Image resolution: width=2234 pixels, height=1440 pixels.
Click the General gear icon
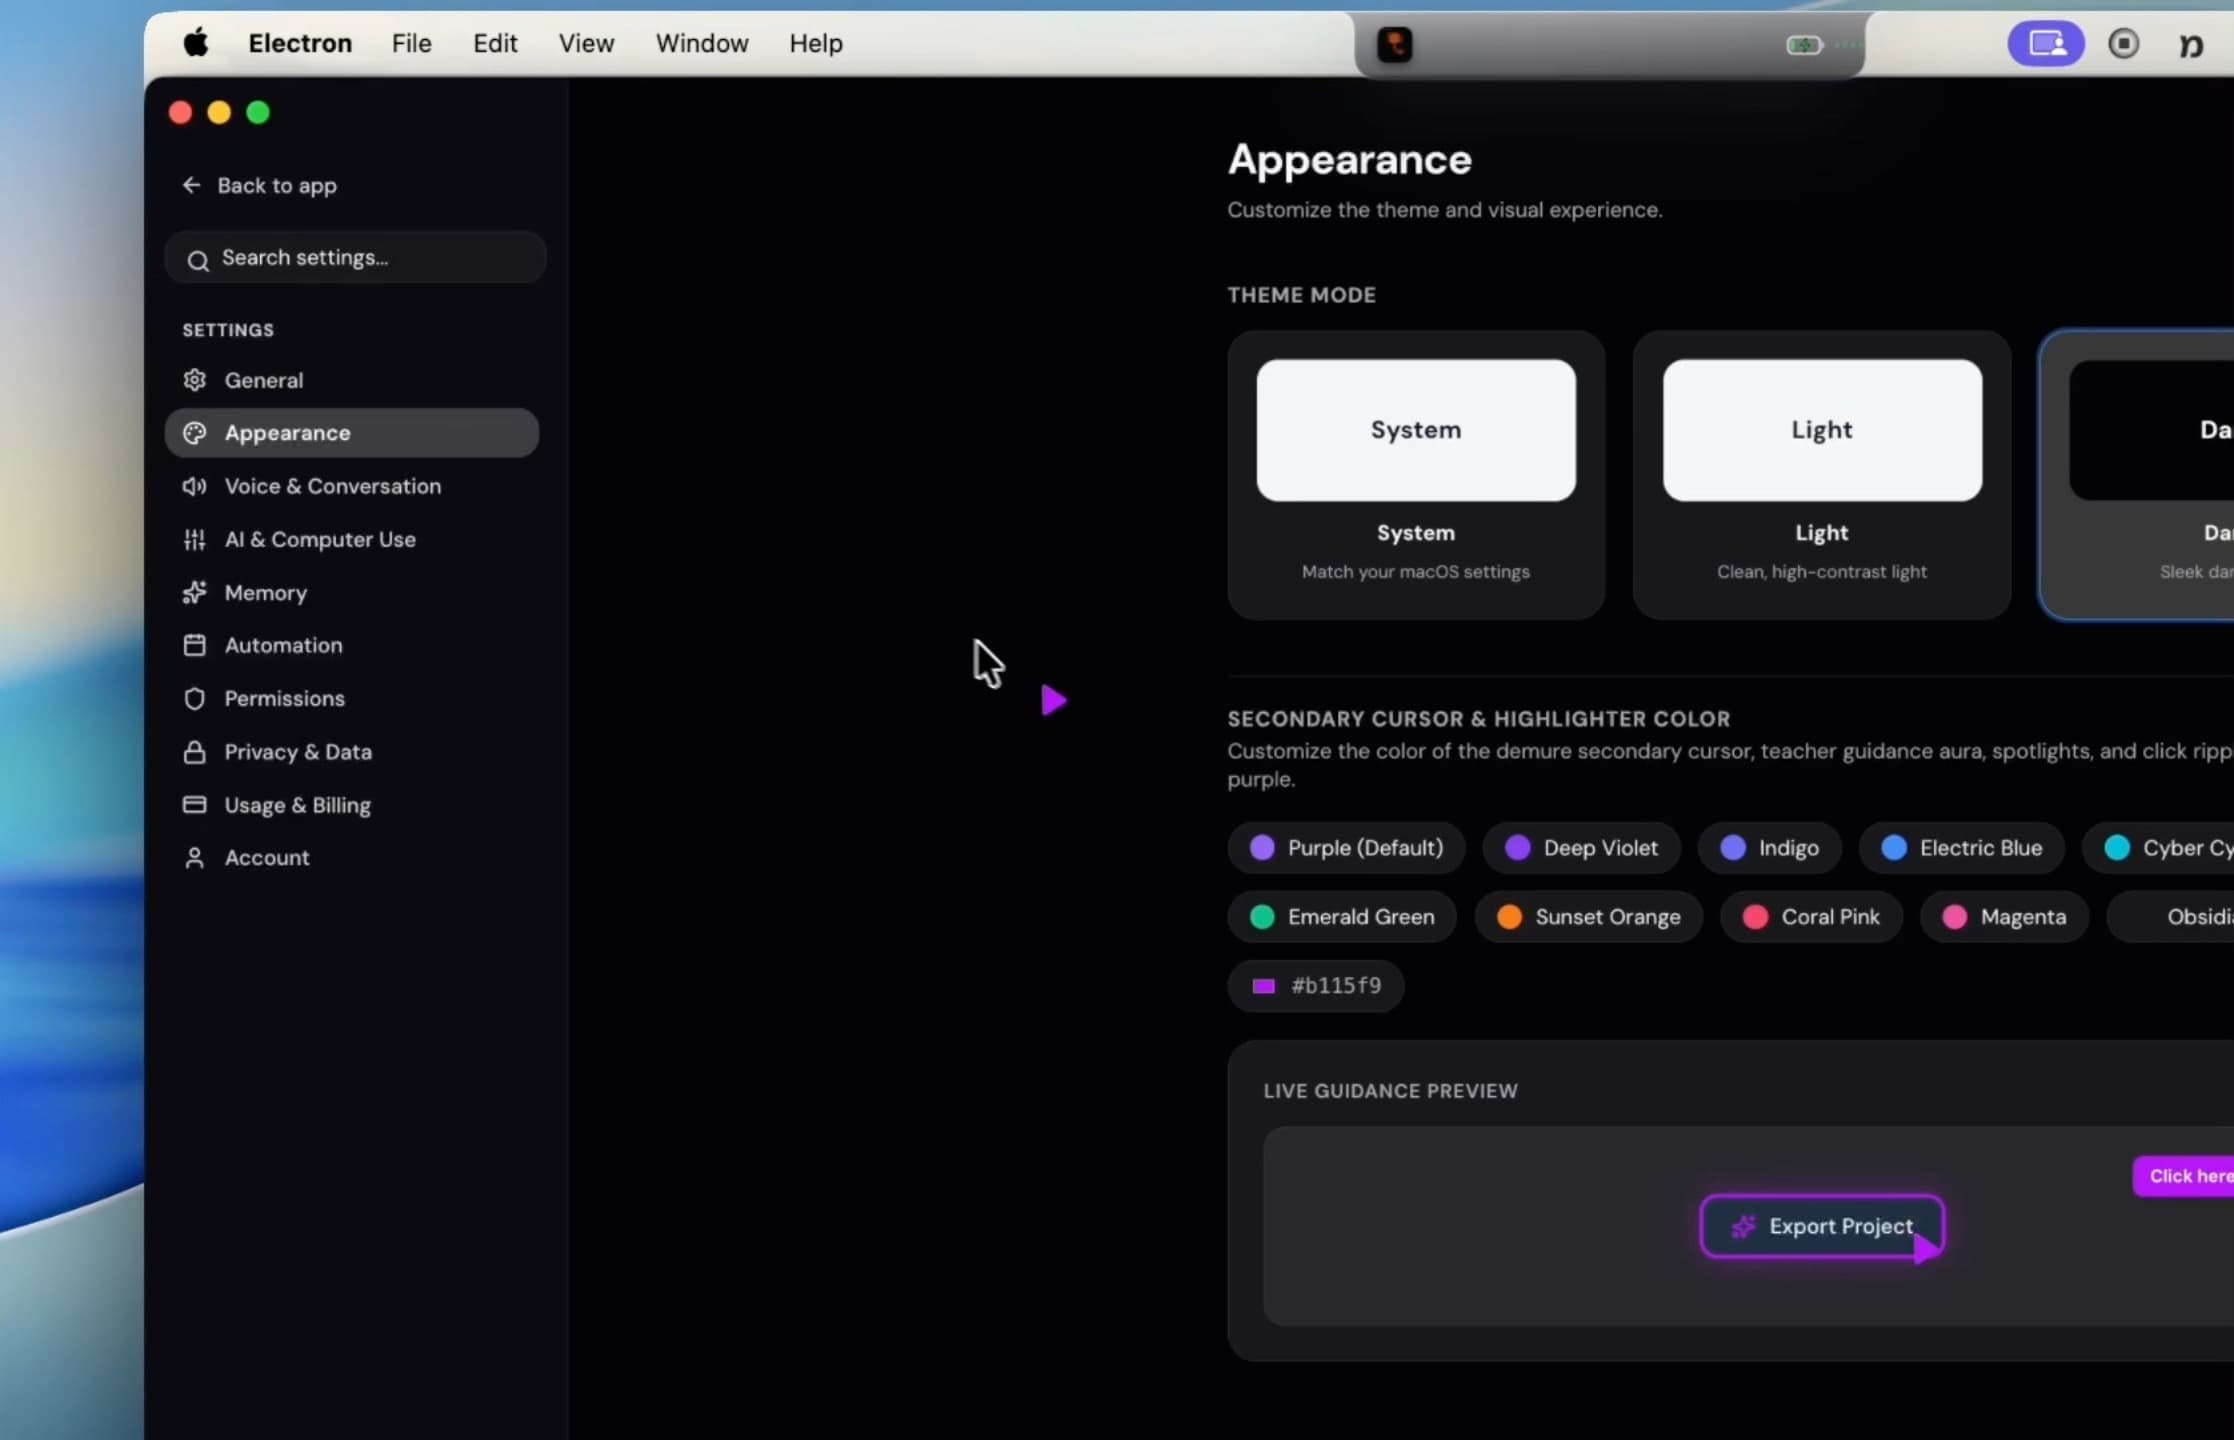point(195,380)
